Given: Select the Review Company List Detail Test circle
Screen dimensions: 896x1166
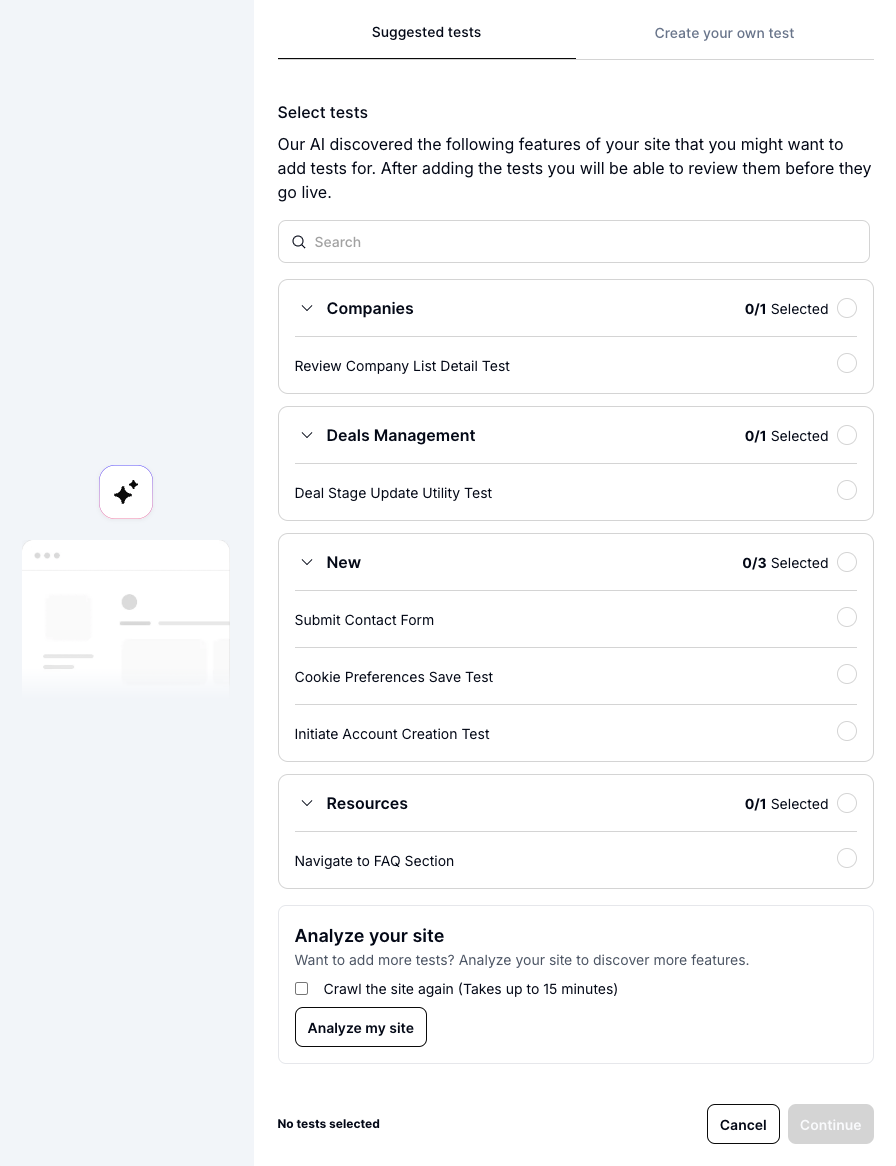Looking at the screenshot, I should (x=847, y=363).
